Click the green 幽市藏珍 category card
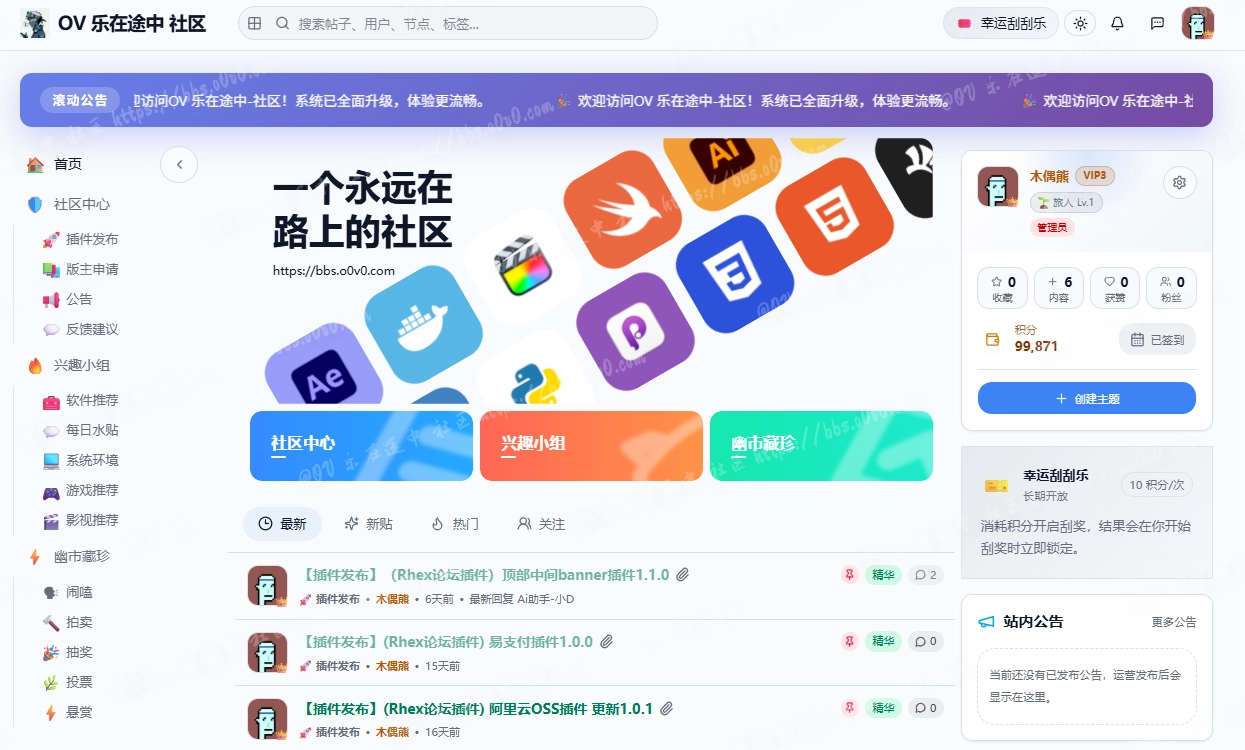1245x750 pixels. point(821,446)
